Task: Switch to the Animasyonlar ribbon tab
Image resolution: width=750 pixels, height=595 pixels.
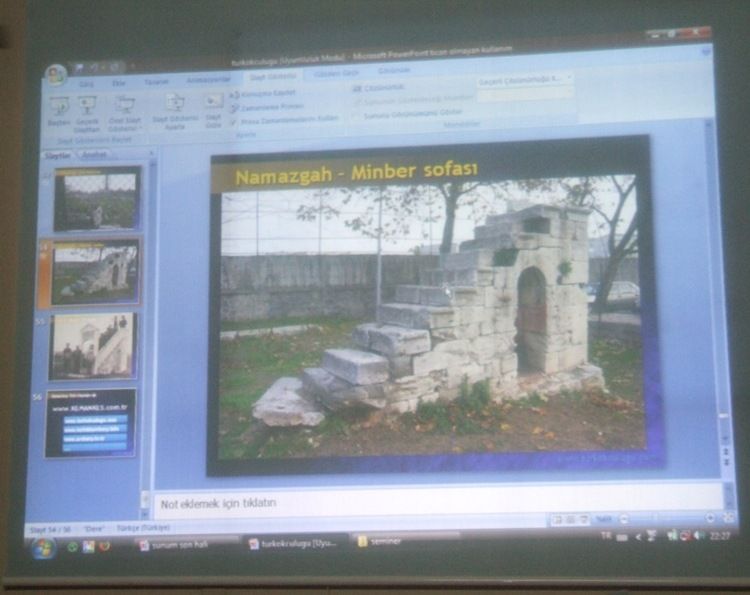Action: point(208,80)
